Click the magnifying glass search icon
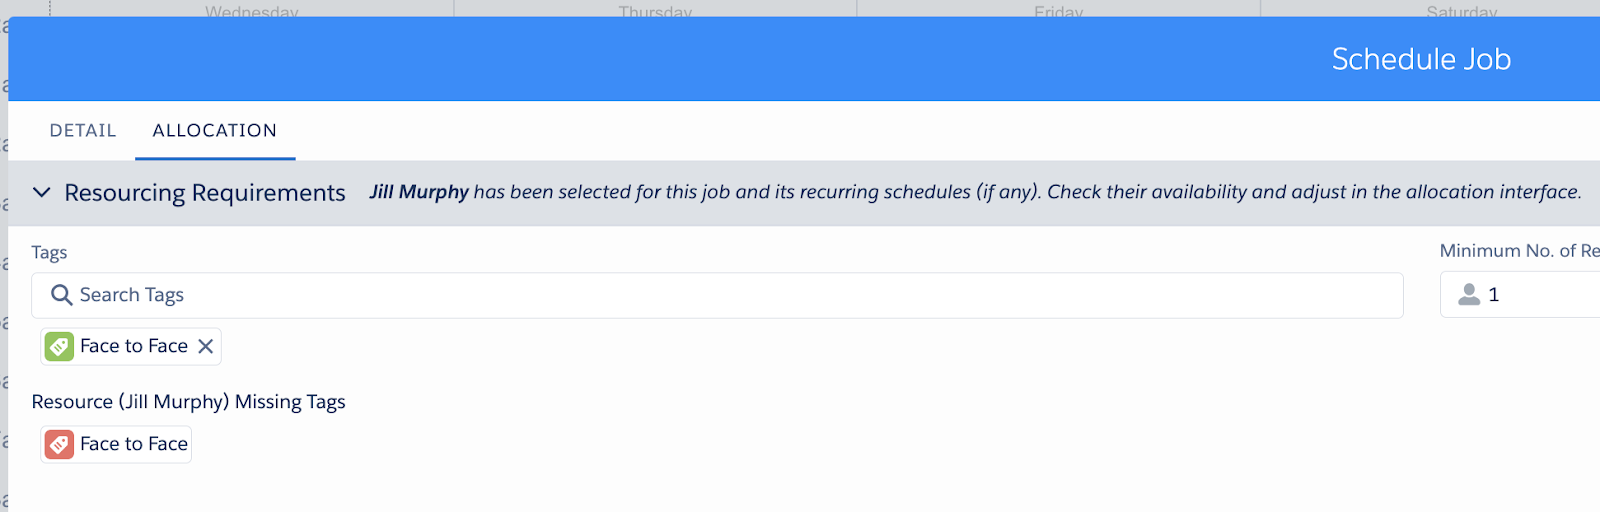The width and height of the screenshot is (1600, 512). [x=61, y=295]
